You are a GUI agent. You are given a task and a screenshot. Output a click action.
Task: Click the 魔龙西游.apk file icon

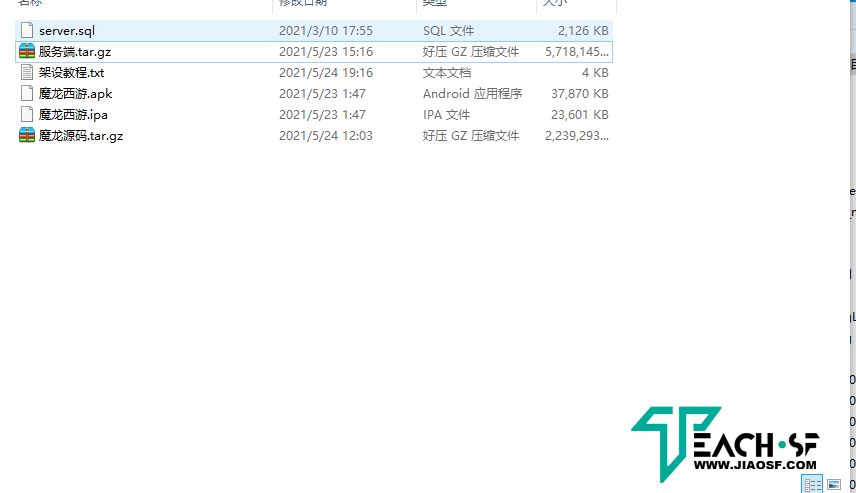point(27,93)
